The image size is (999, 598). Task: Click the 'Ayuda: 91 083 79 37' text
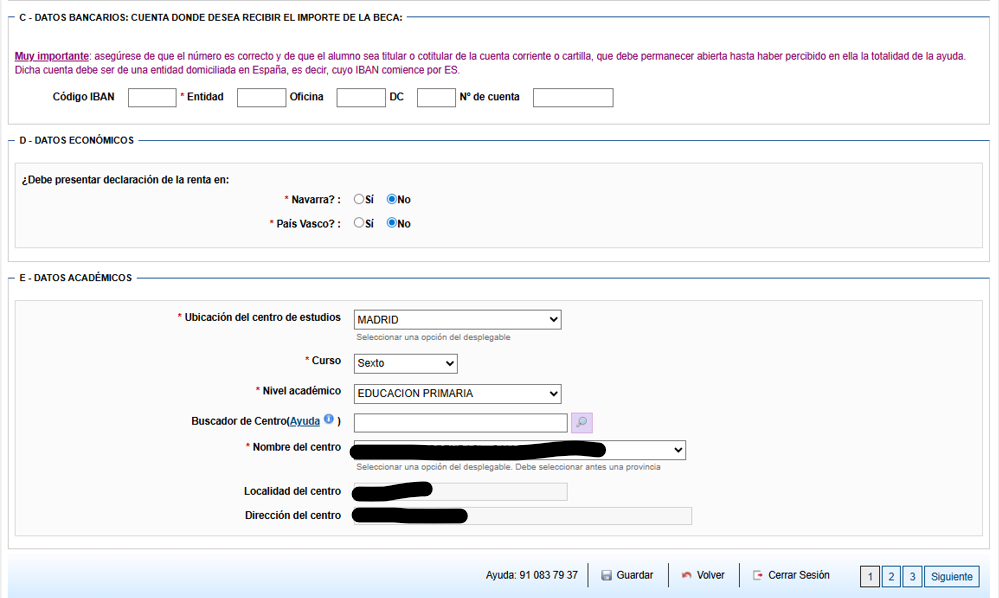click(531, 575)
